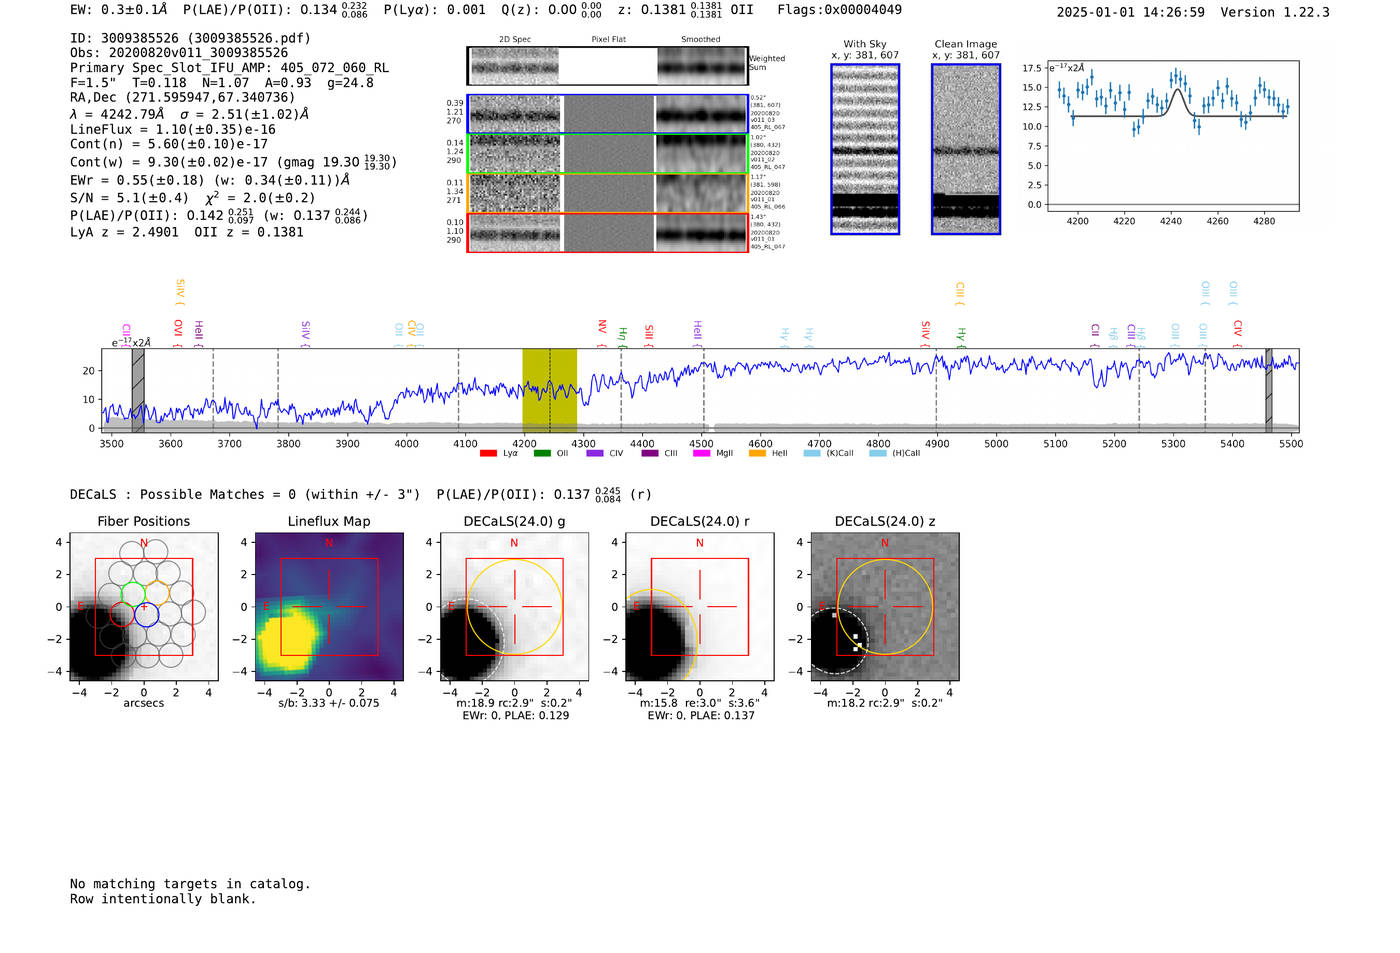Click the green OII legend swatch
Screen dimensions: 1400x953
[x=542, y=453]
